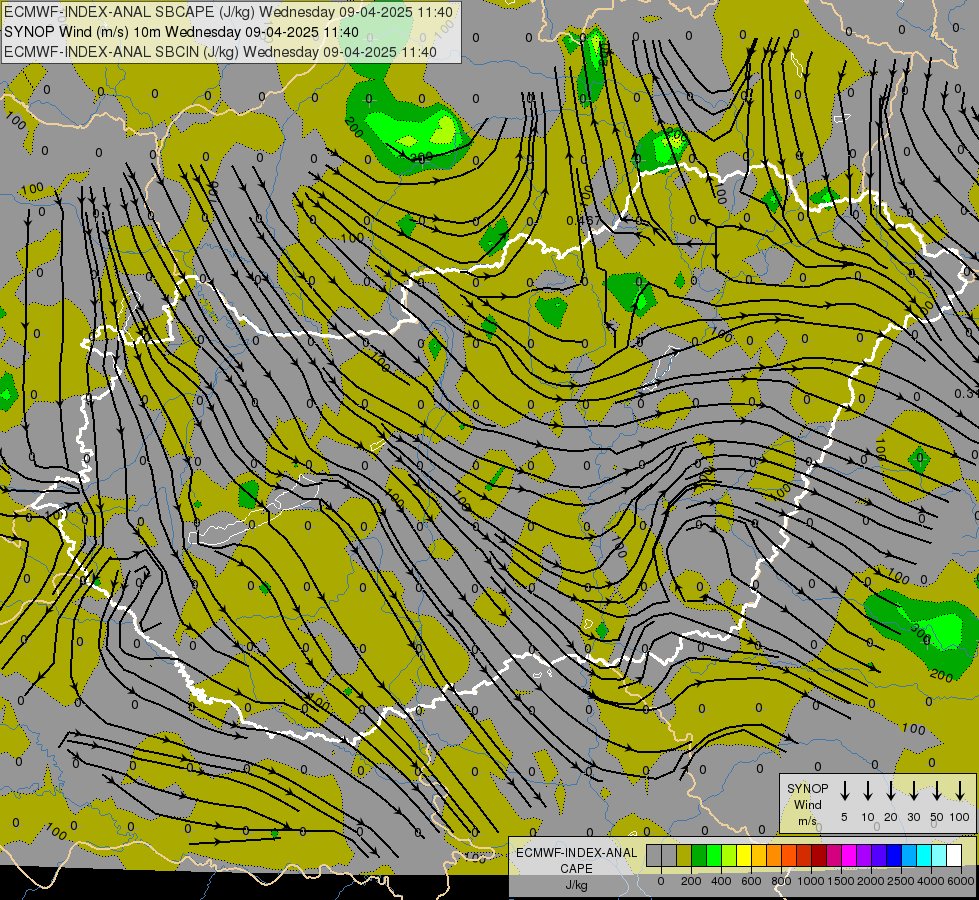Click the 100 m/s wind arrow in legend
The width and height of the screenshot is (979, 900).
(x=960, y=790)
